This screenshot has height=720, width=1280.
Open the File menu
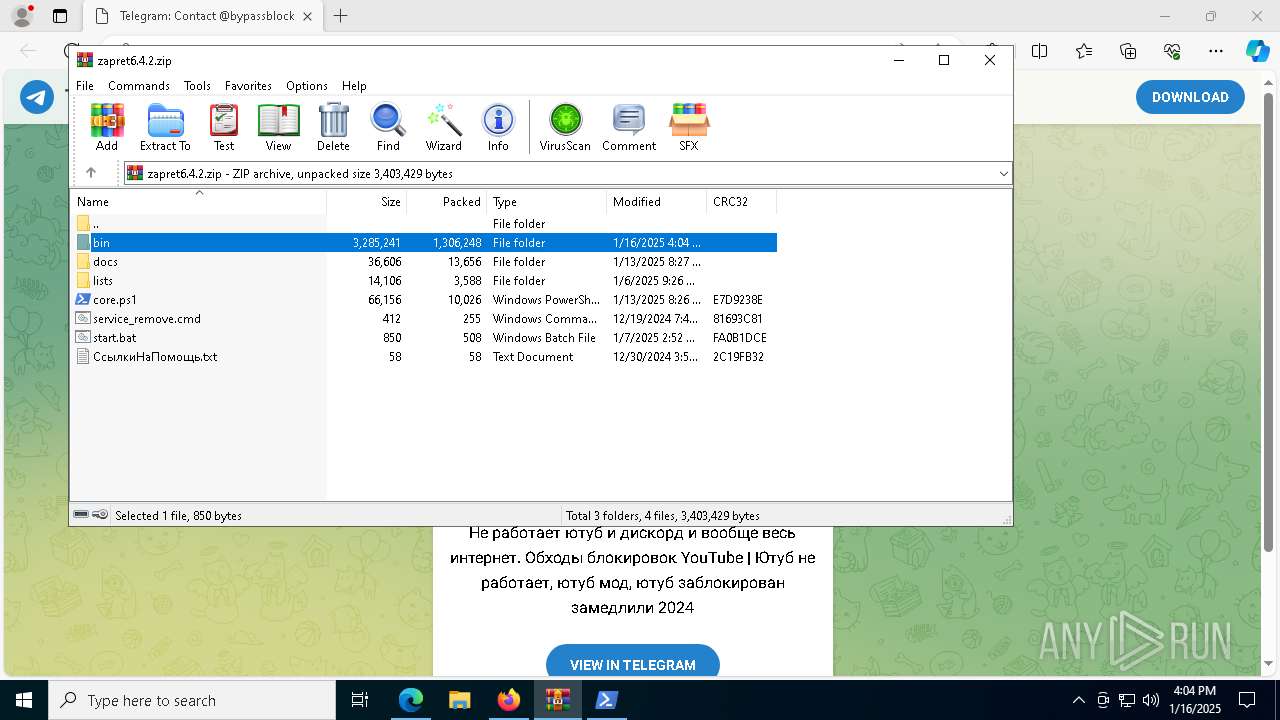click(85, 86)
